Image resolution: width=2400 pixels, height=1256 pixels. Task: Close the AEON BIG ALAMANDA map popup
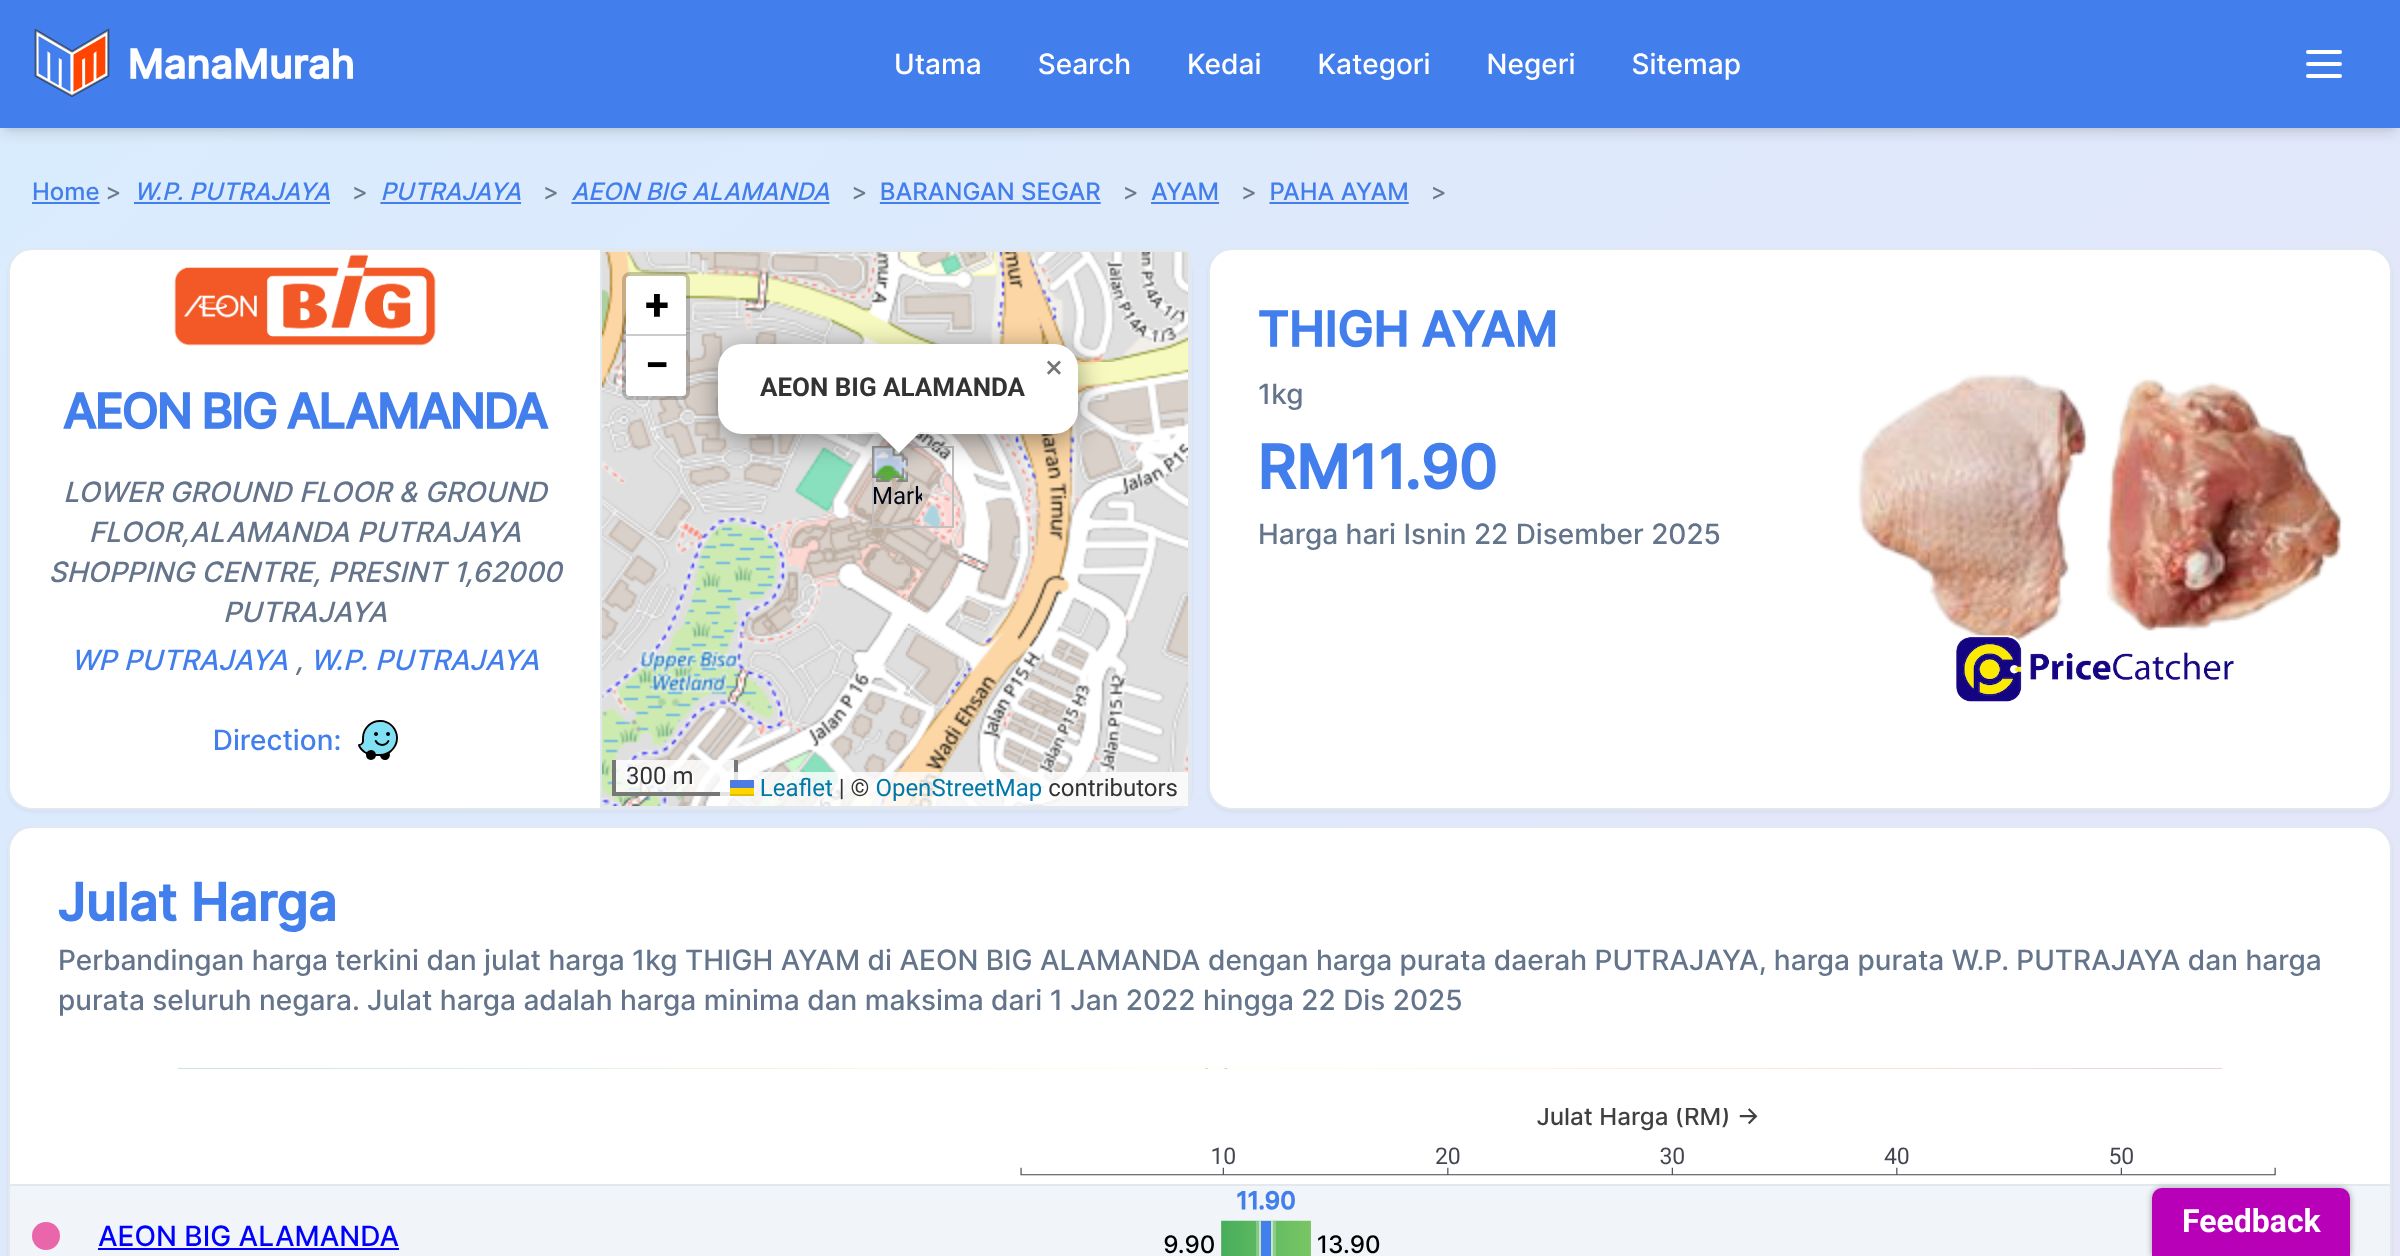(x=1053, y=368)
